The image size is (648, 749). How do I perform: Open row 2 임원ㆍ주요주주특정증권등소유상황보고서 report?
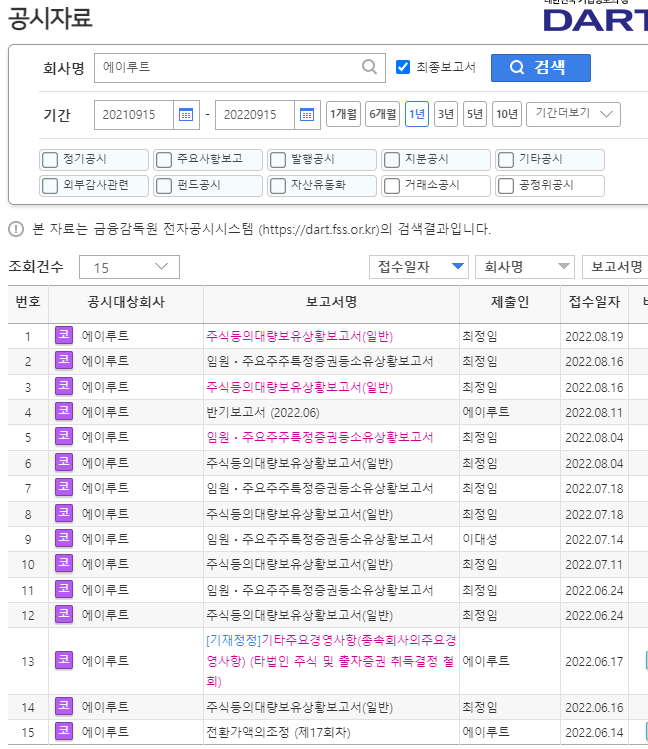tap(319, 361)
